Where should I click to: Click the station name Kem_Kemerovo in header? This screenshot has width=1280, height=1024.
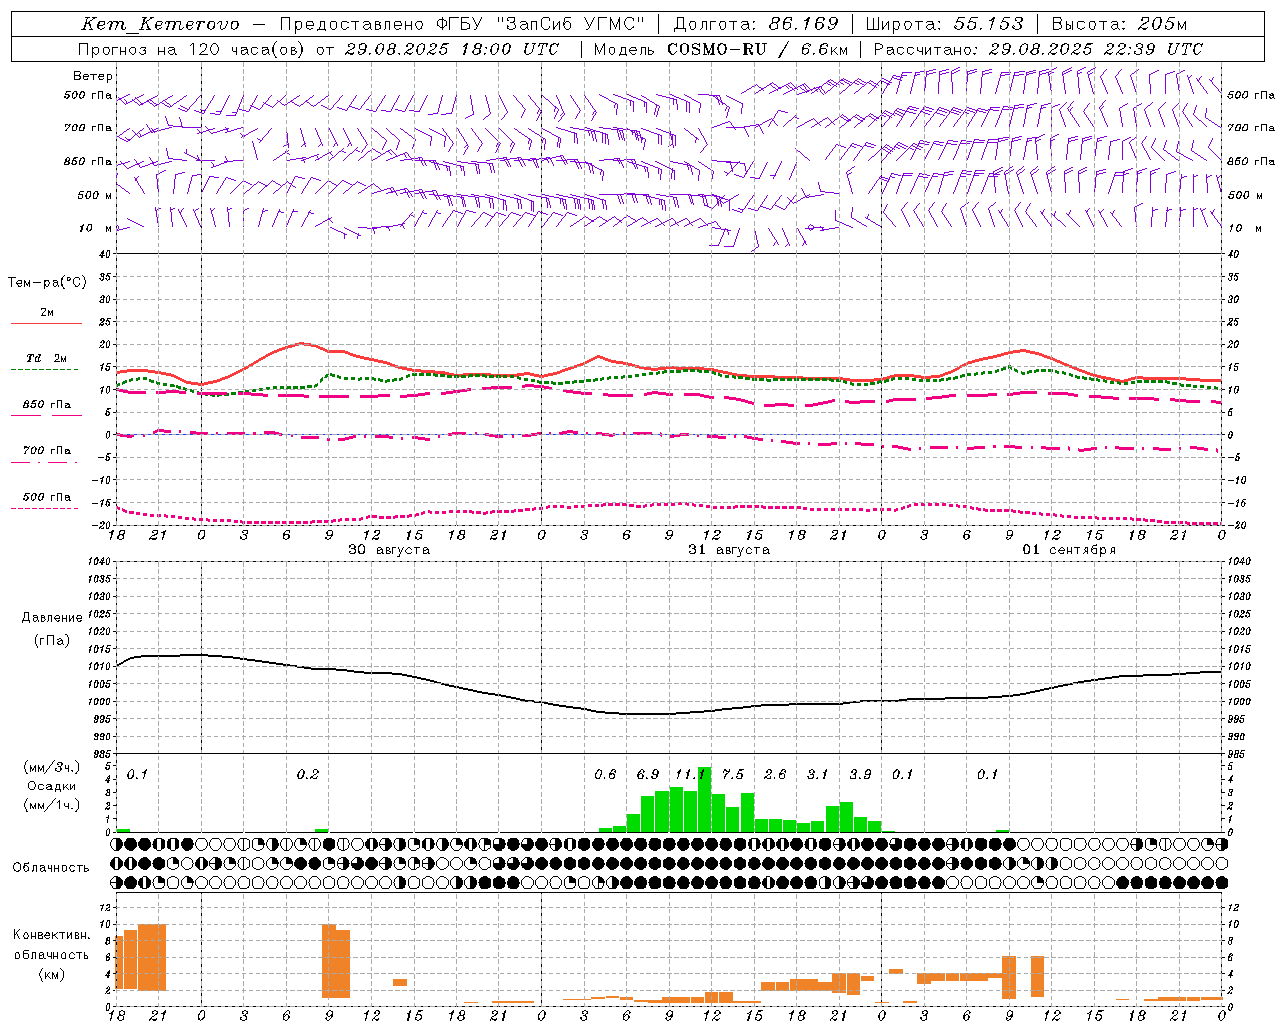tap(161, 24)
